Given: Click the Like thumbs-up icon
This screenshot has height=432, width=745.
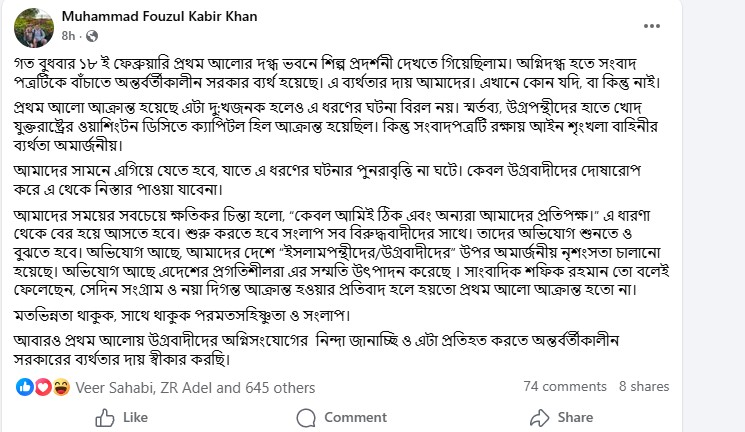Looking at the screenshot, I should [102, 417].
